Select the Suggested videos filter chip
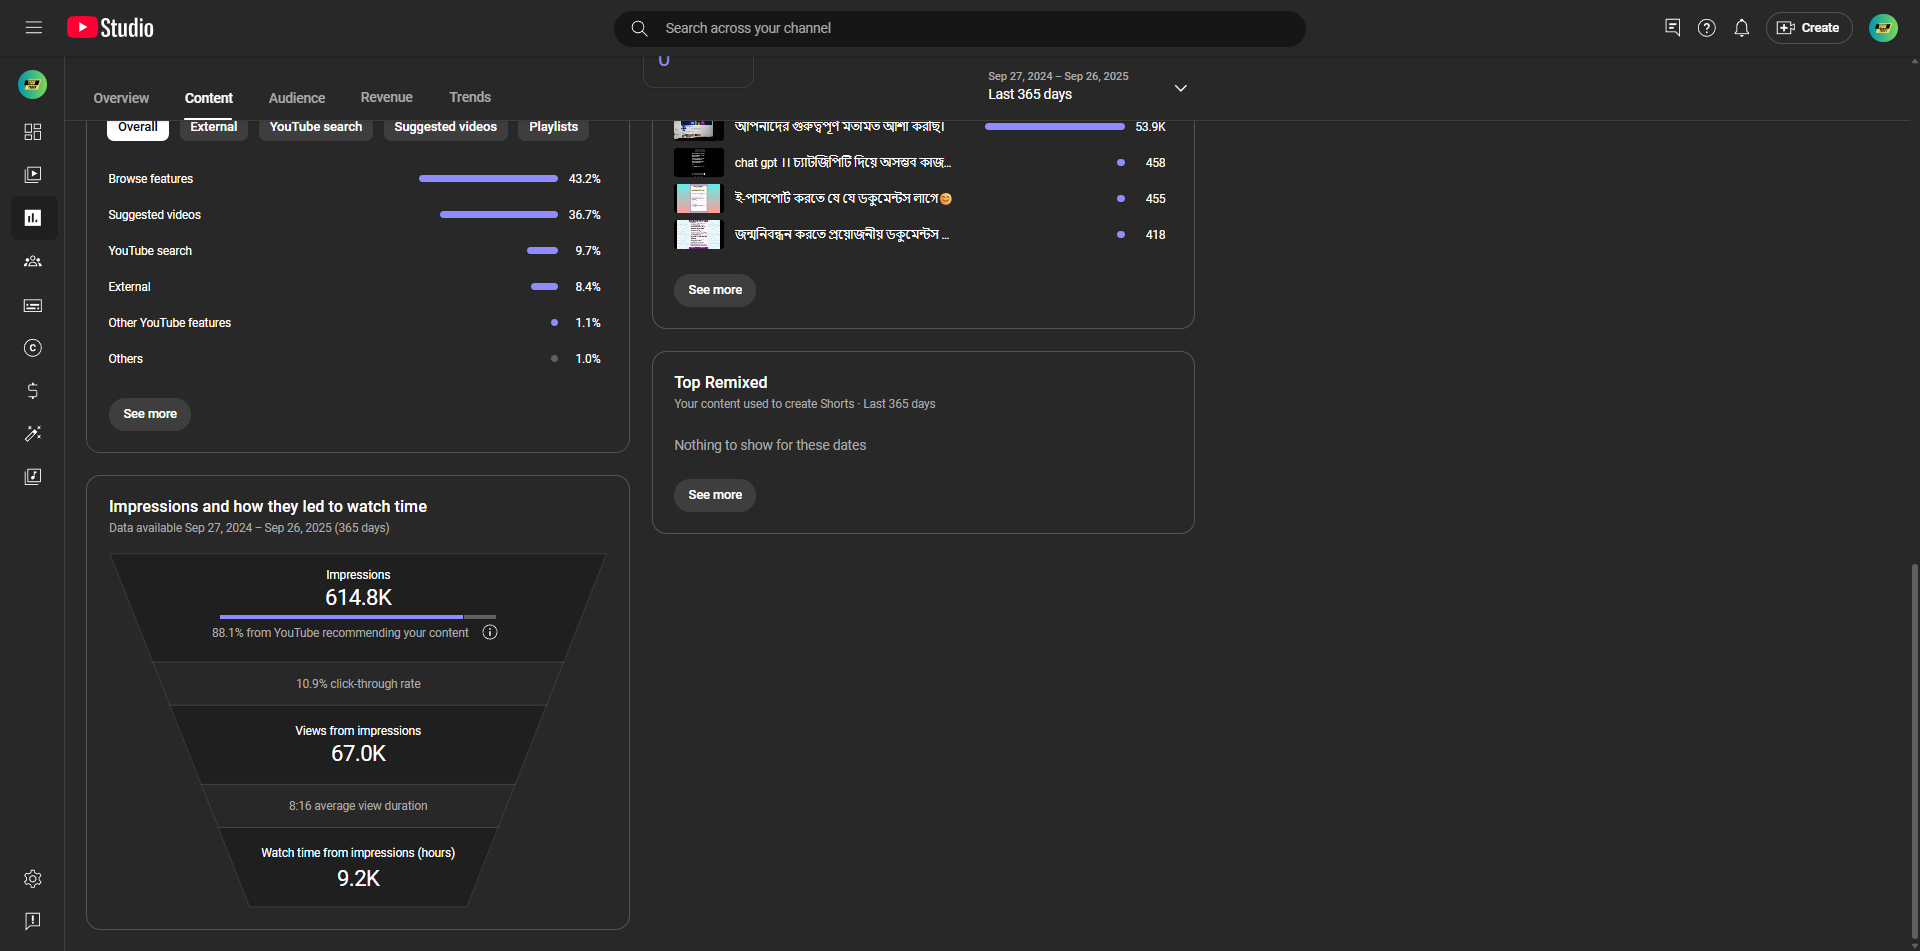This screenshot has height=951, width=1920. (445, 128)
